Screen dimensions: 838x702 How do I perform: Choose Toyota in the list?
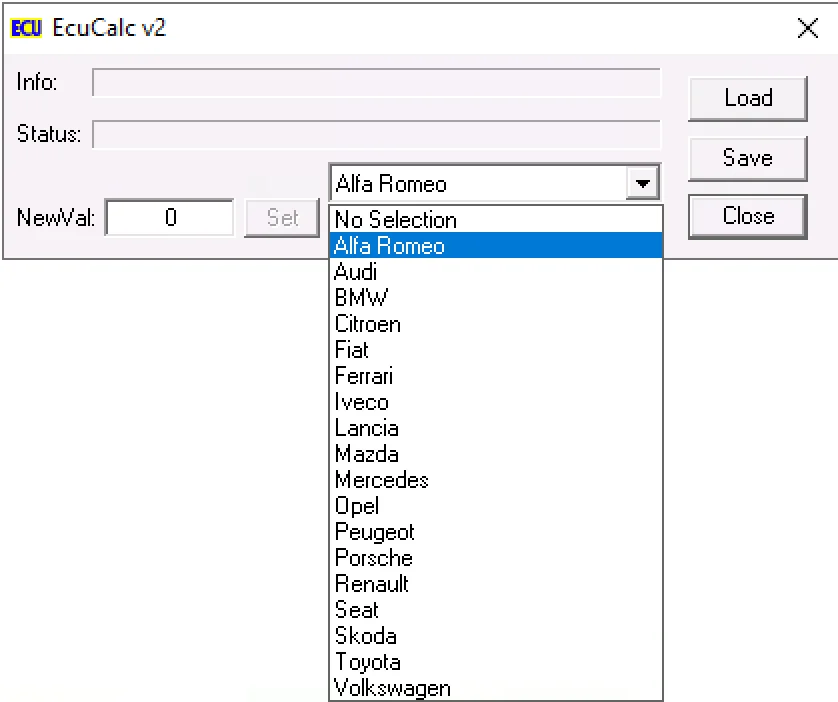pyautogui.click(x=367, y=662)
